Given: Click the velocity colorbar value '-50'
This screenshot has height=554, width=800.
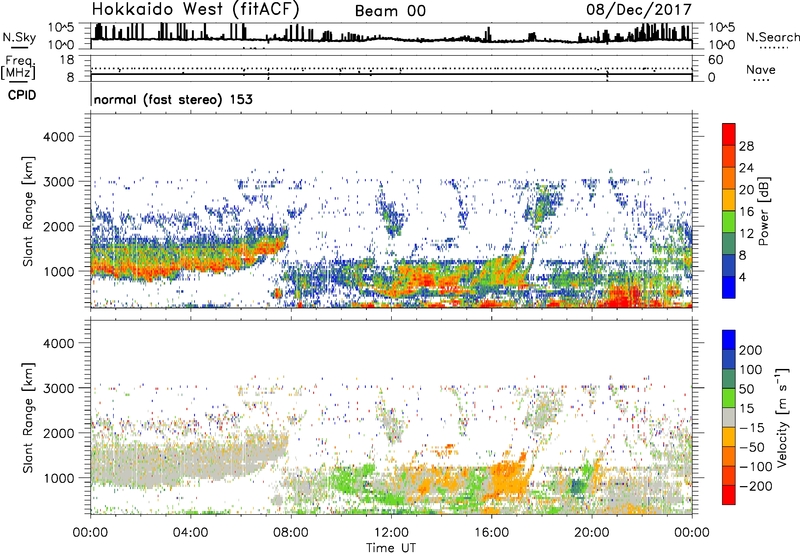Looking at the screenshot, I should coord(752,447).
